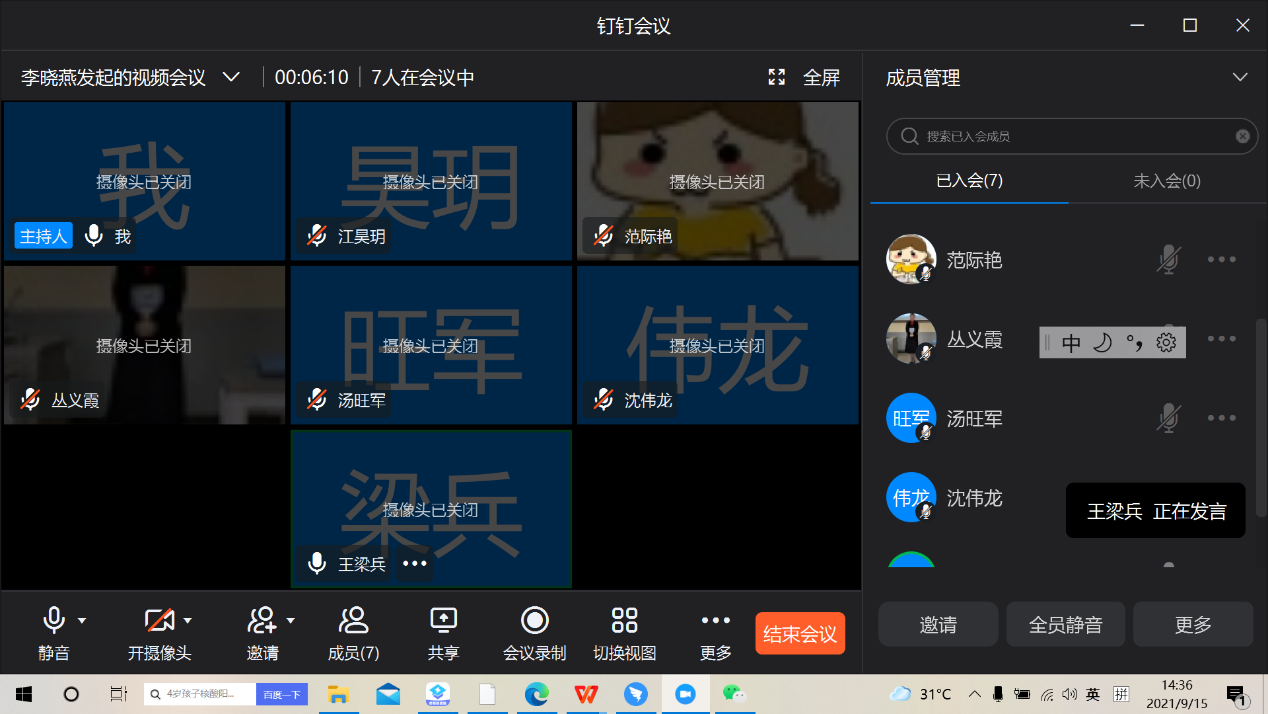
Task: Expand the meeting title dropdown
Action: pos(231,78)
